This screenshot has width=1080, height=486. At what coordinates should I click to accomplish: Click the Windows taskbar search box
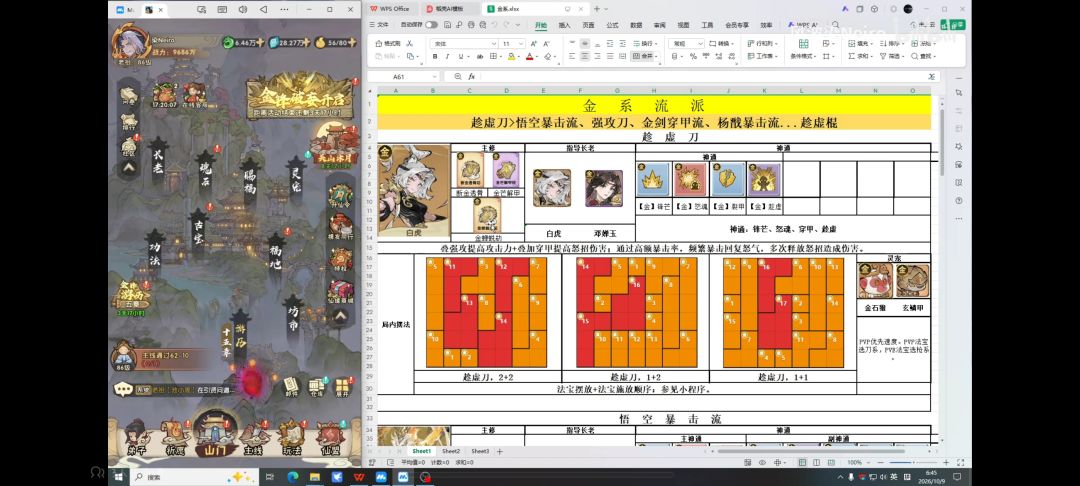tap(193, 476)
